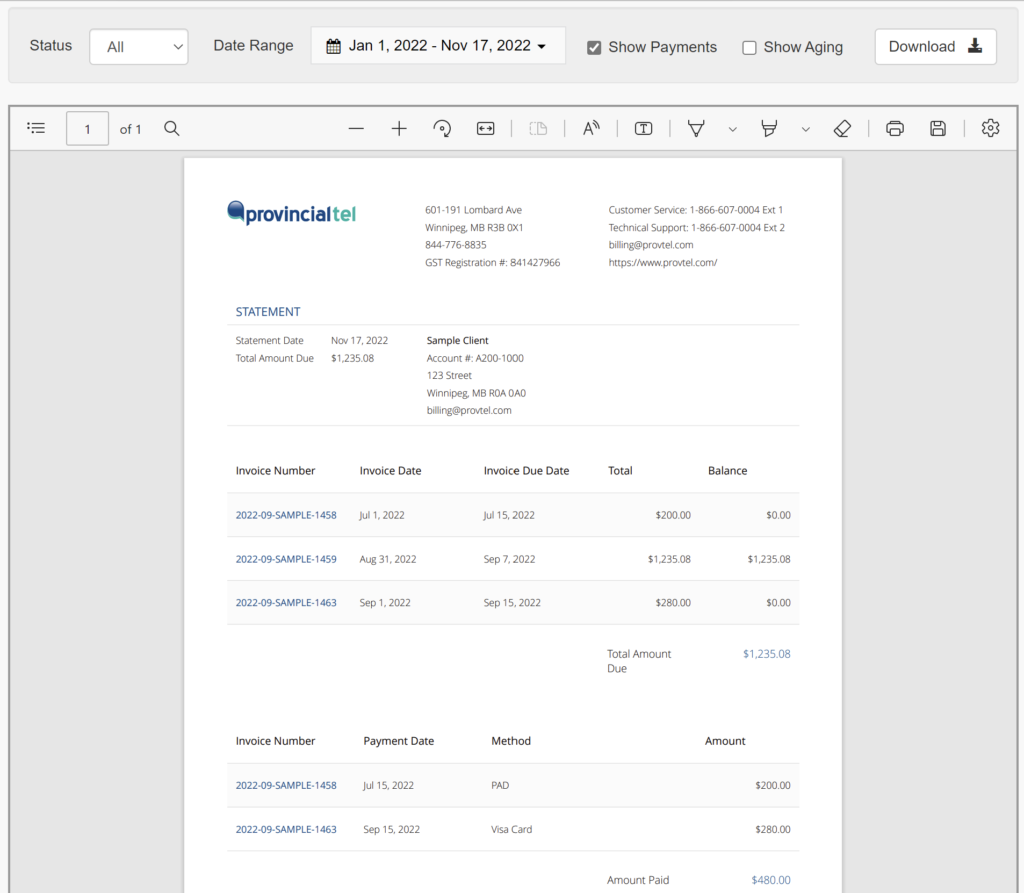Viewport: 1024px width, 893px height.
Task: Open payment row link 2022-09-SAMPLE-1463
Action: point(286,830)
